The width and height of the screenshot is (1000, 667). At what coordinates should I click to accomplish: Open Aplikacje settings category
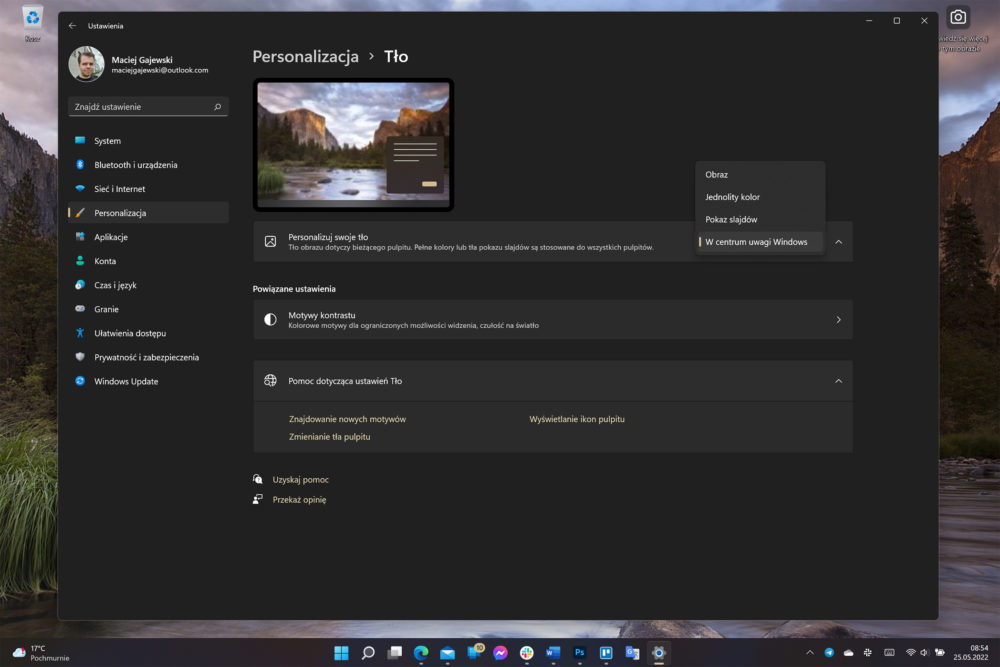(148, 237)
